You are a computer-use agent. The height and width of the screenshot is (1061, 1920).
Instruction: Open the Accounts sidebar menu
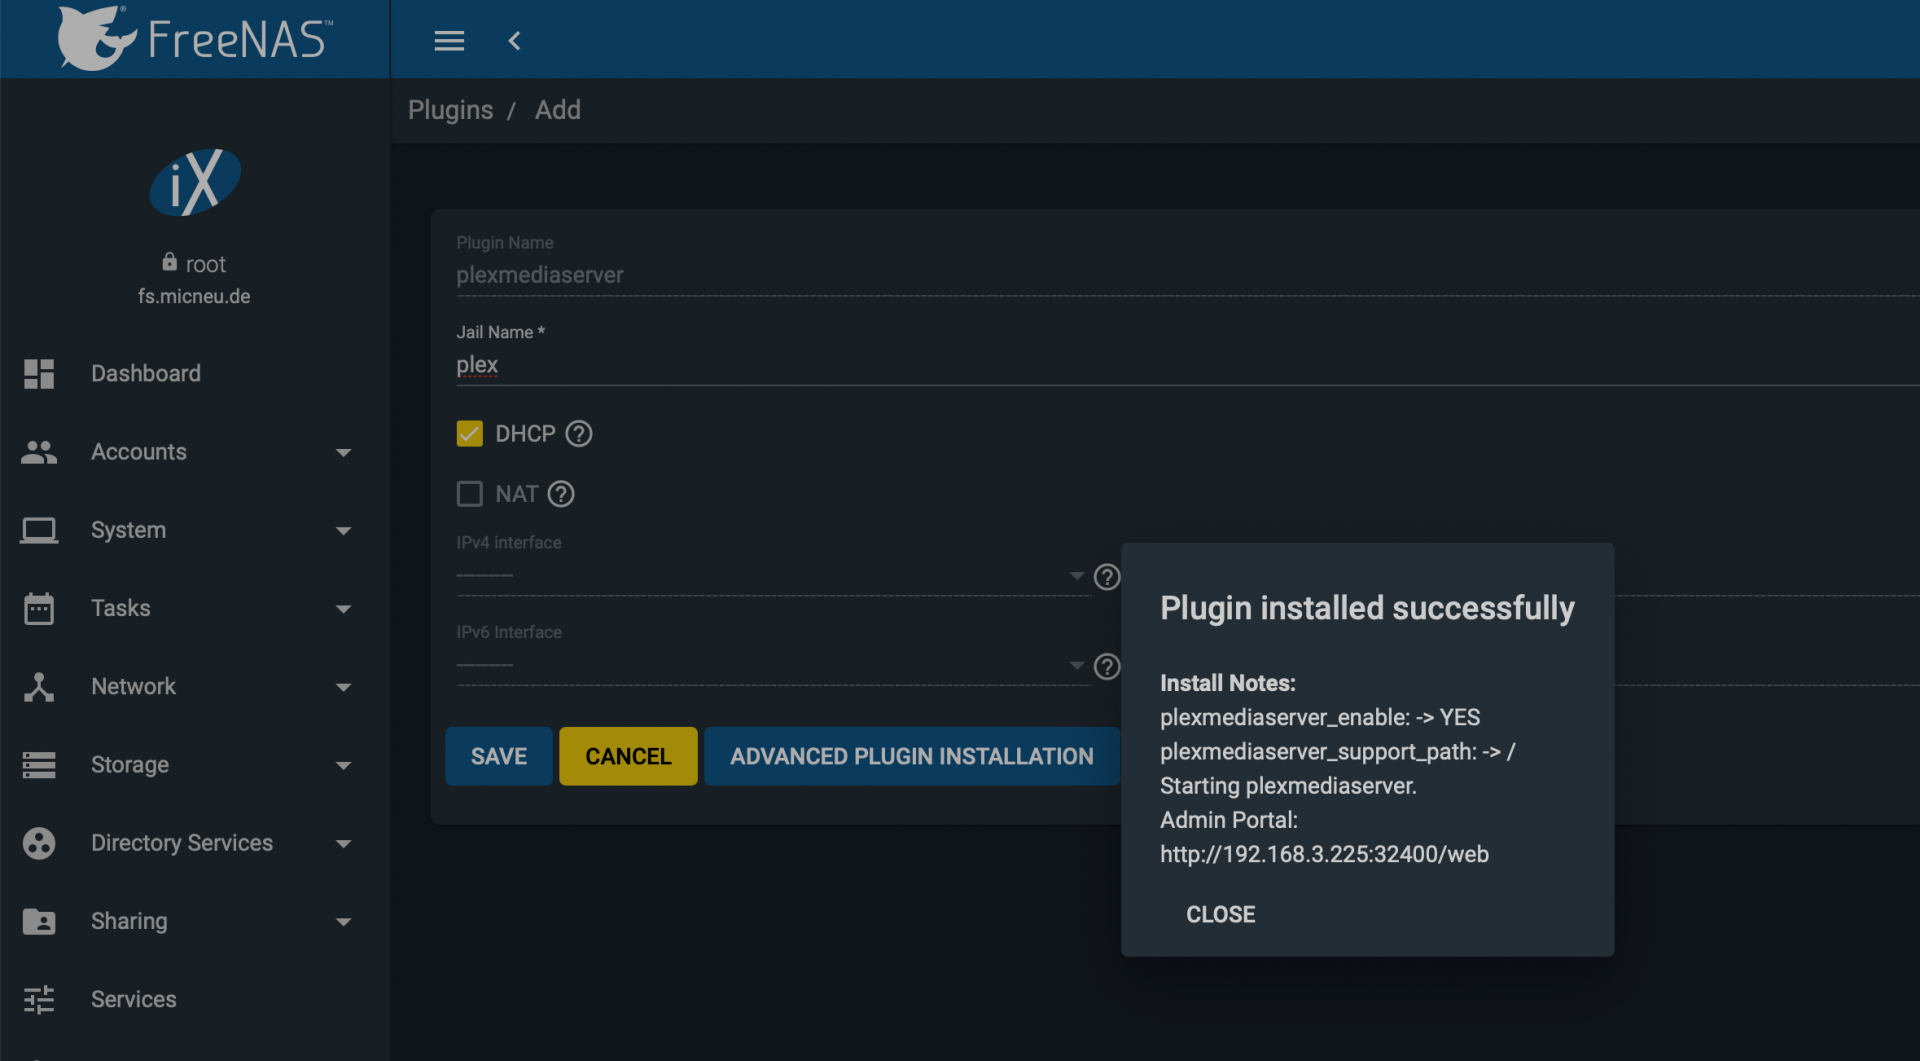click(194, 452)
